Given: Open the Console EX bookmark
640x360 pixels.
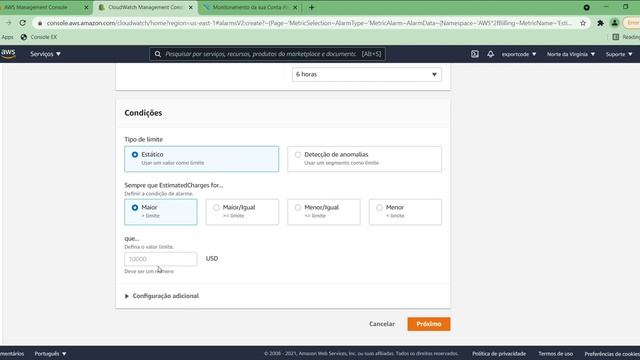Looking at the screenshot, I should (39, 37).
